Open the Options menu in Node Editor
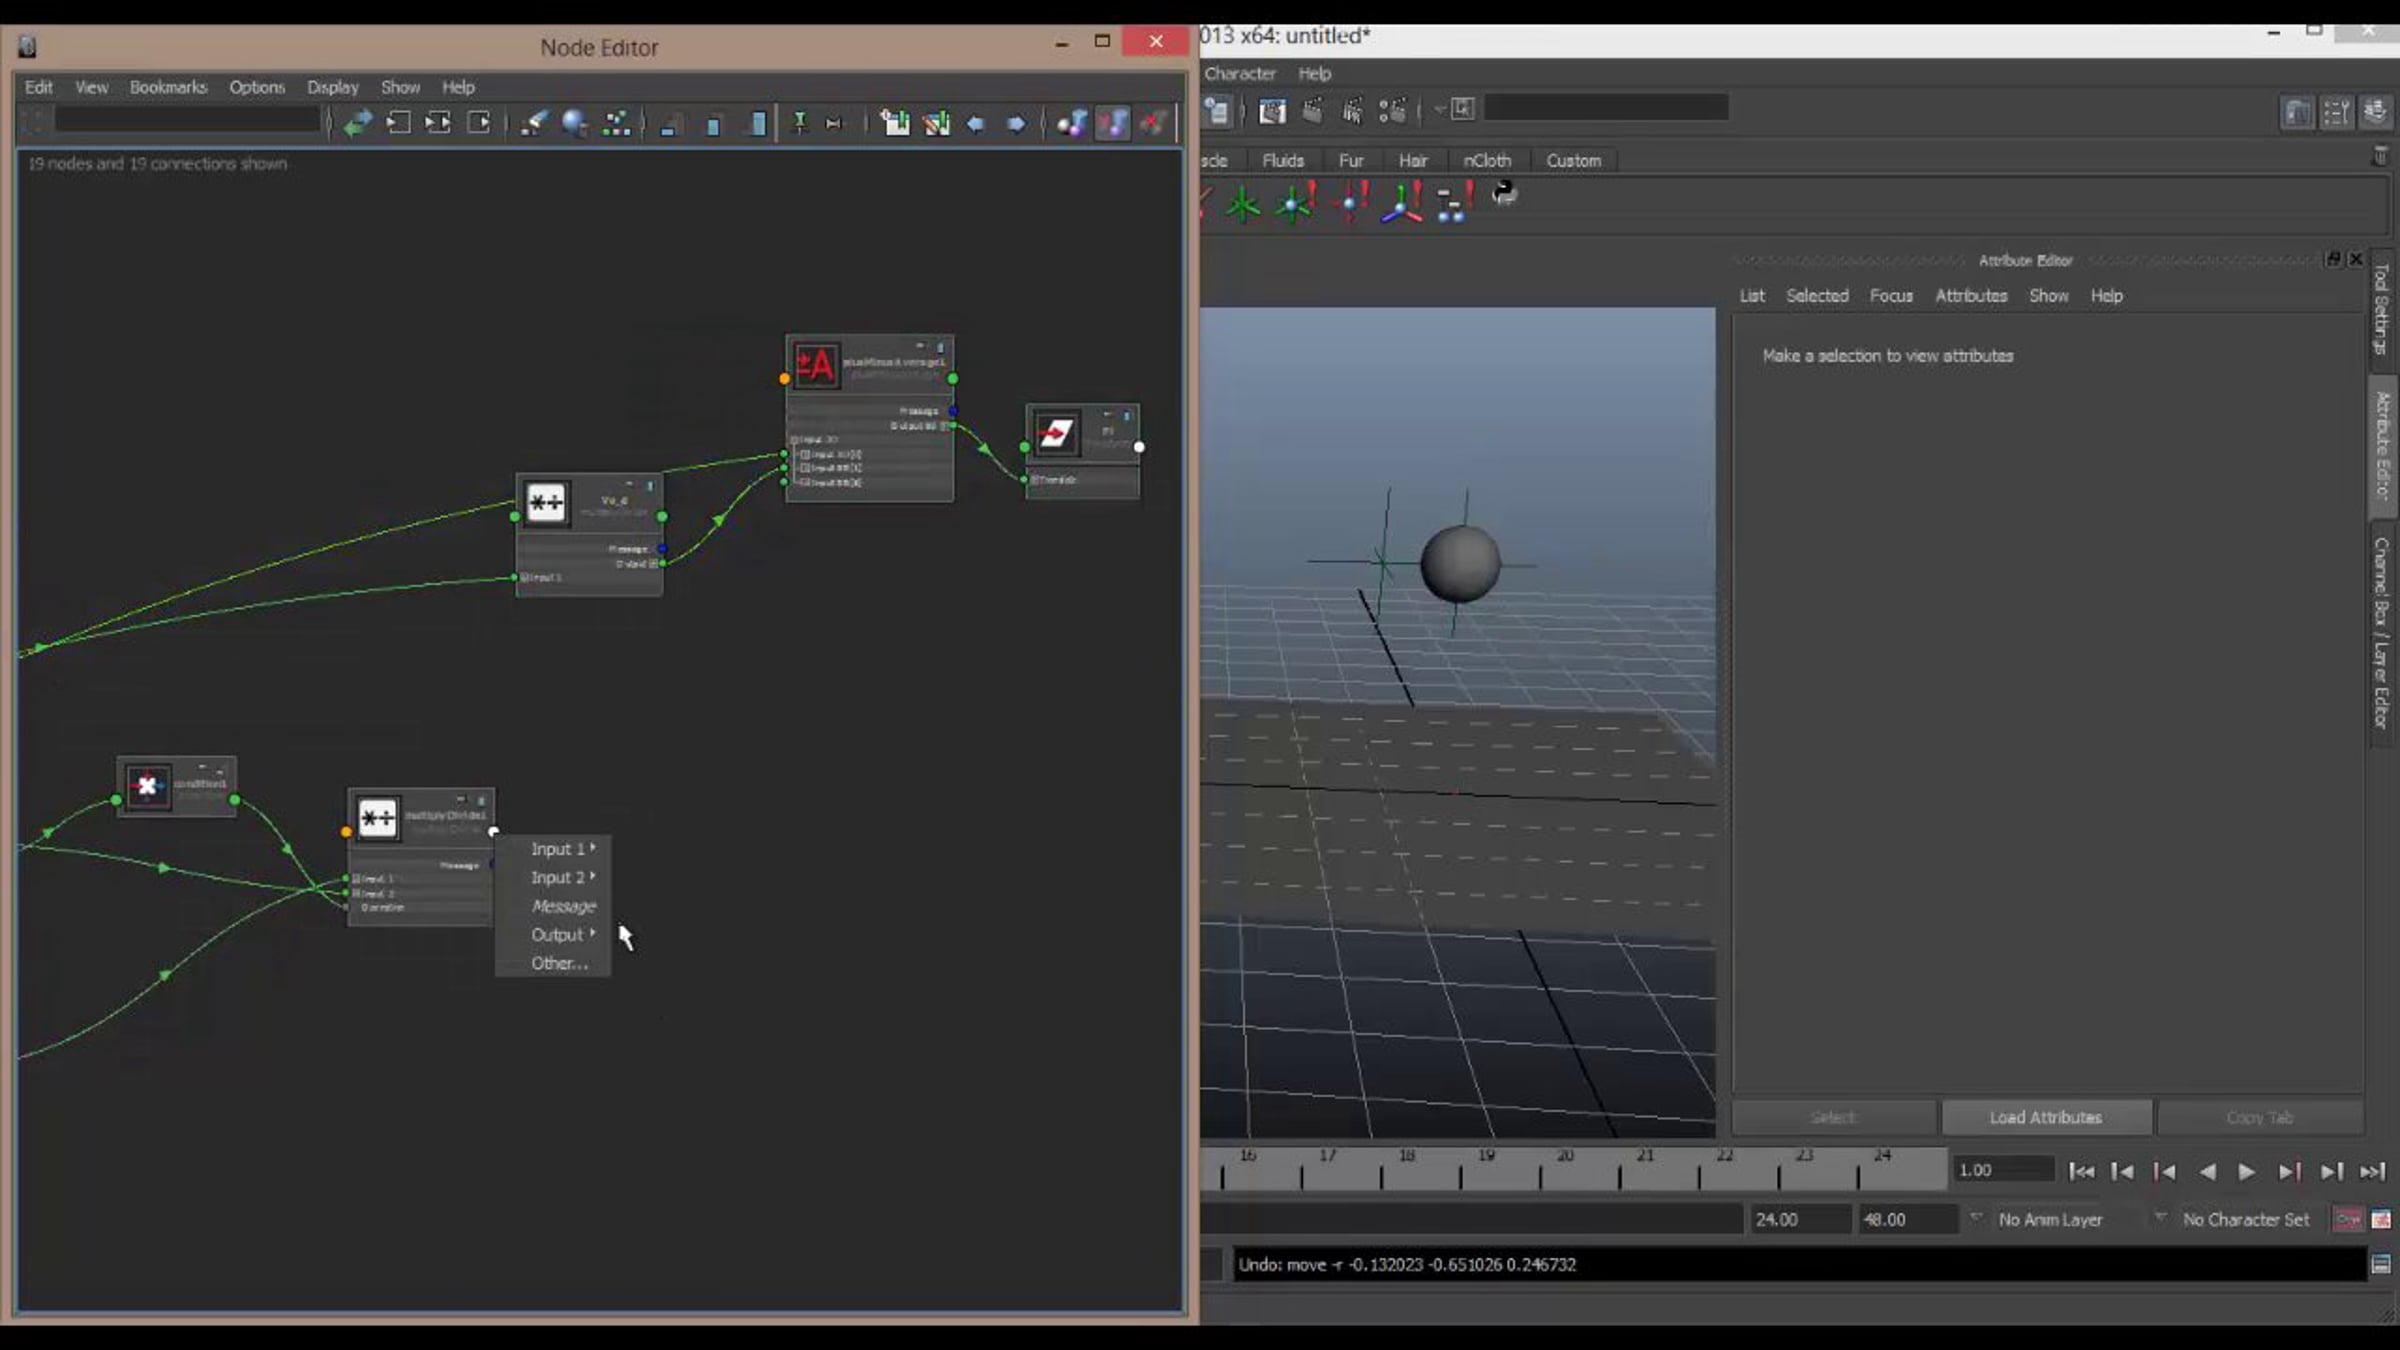 click(257, 87)
